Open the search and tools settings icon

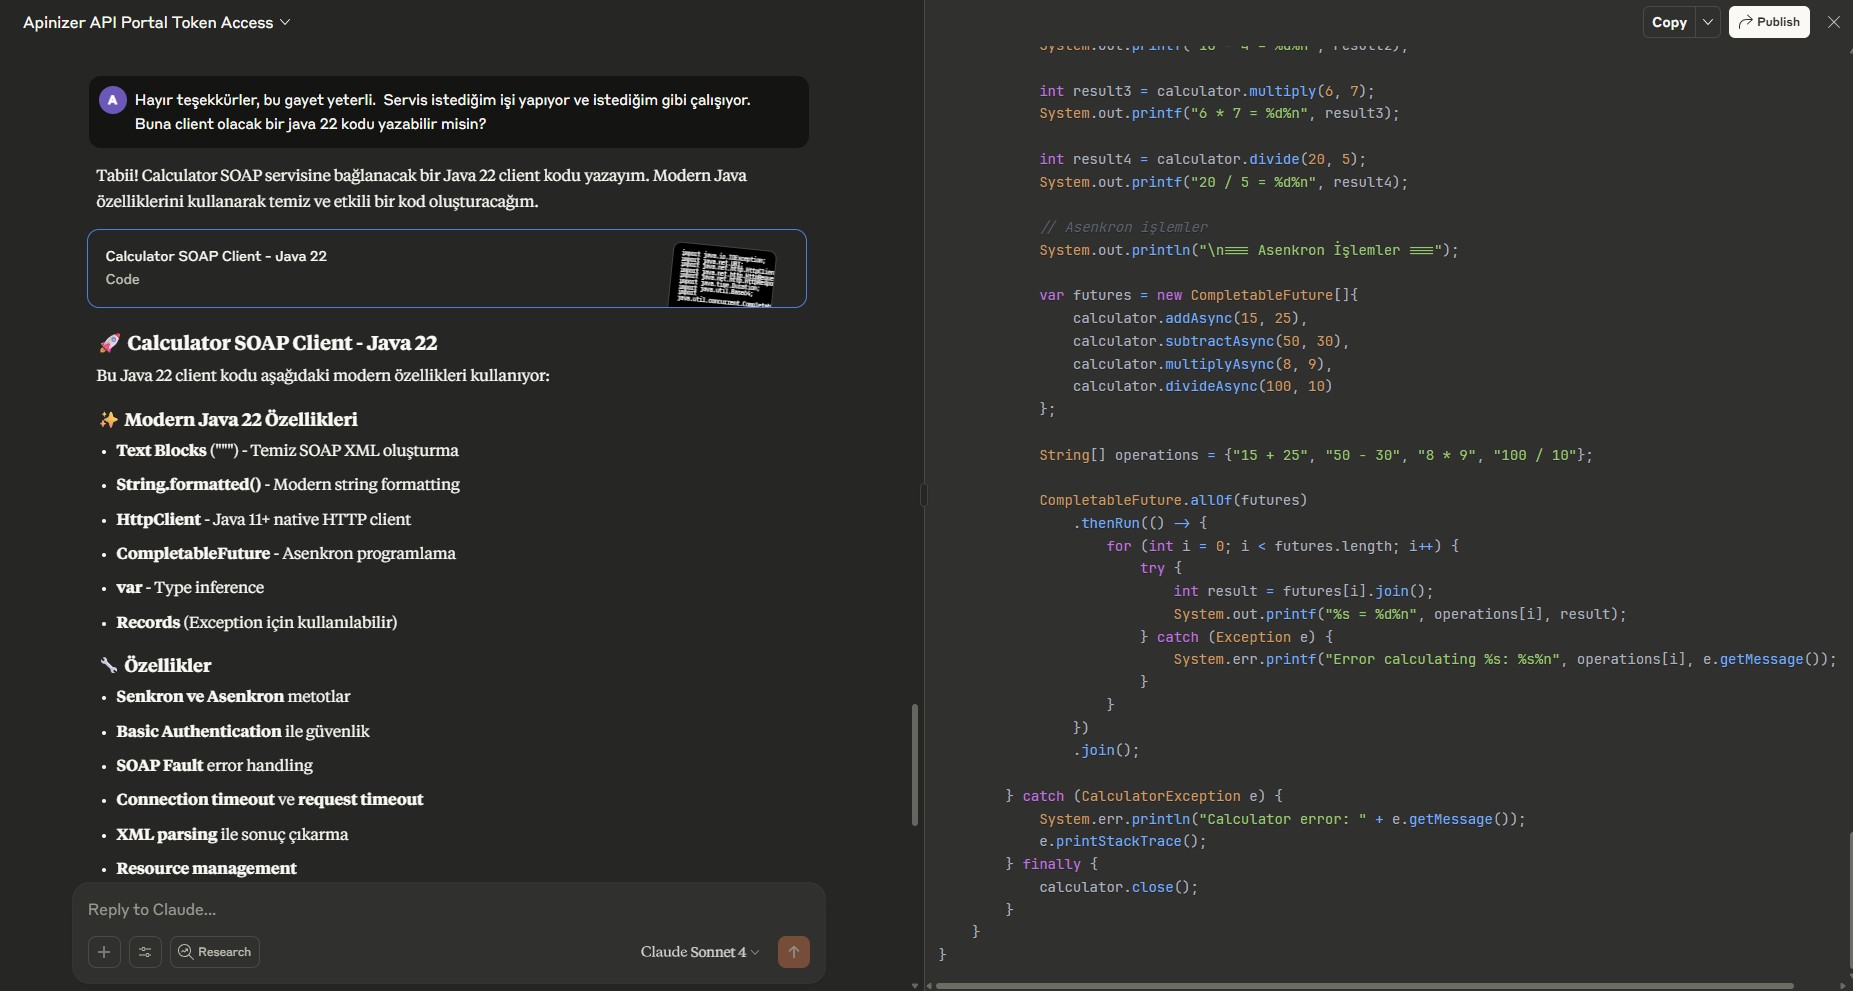click(145, 952)
